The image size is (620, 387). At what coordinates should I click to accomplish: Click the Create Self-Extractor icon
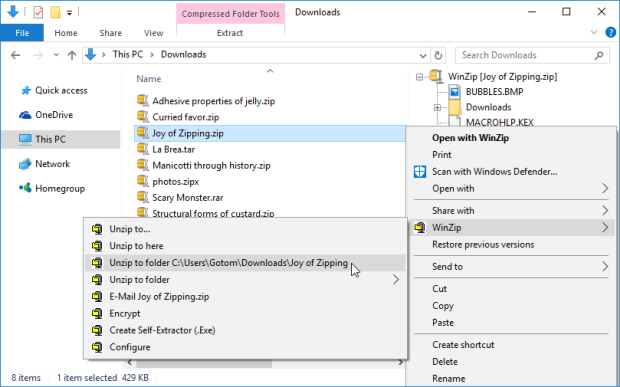97,330
